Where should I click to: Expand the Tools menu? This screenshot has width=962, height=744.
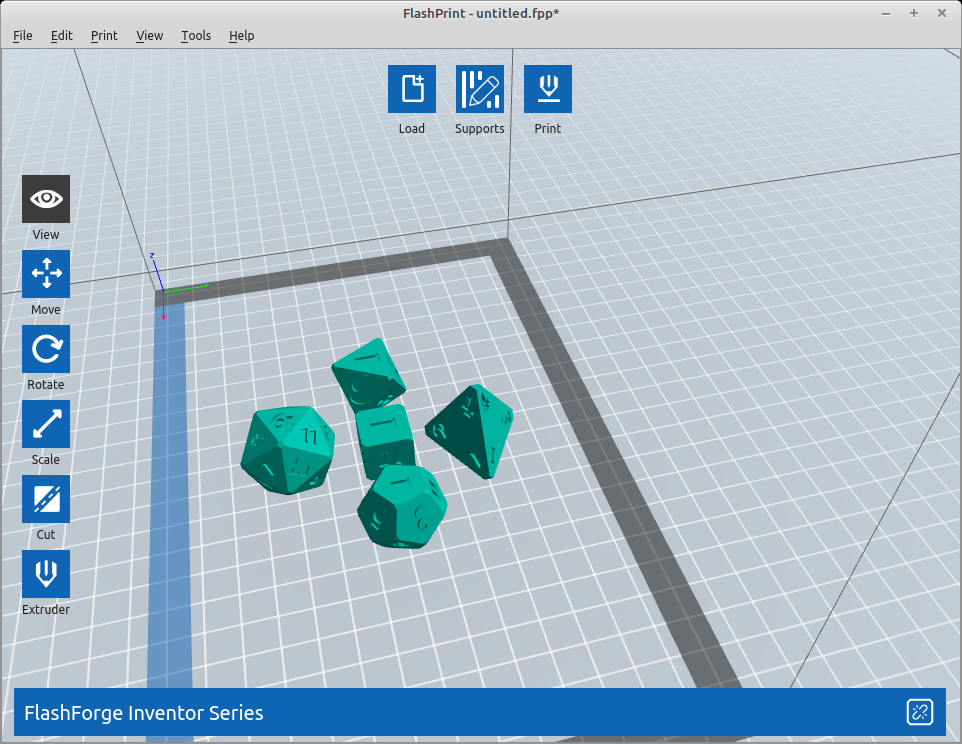[x=196, y=35]
